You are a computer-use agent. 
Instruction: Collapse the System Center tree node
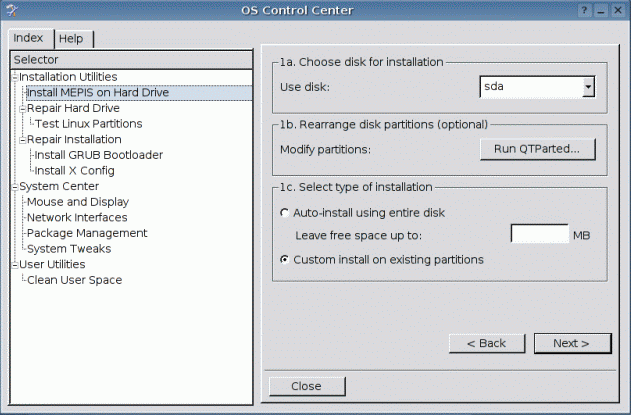click(x=15, y=187)
